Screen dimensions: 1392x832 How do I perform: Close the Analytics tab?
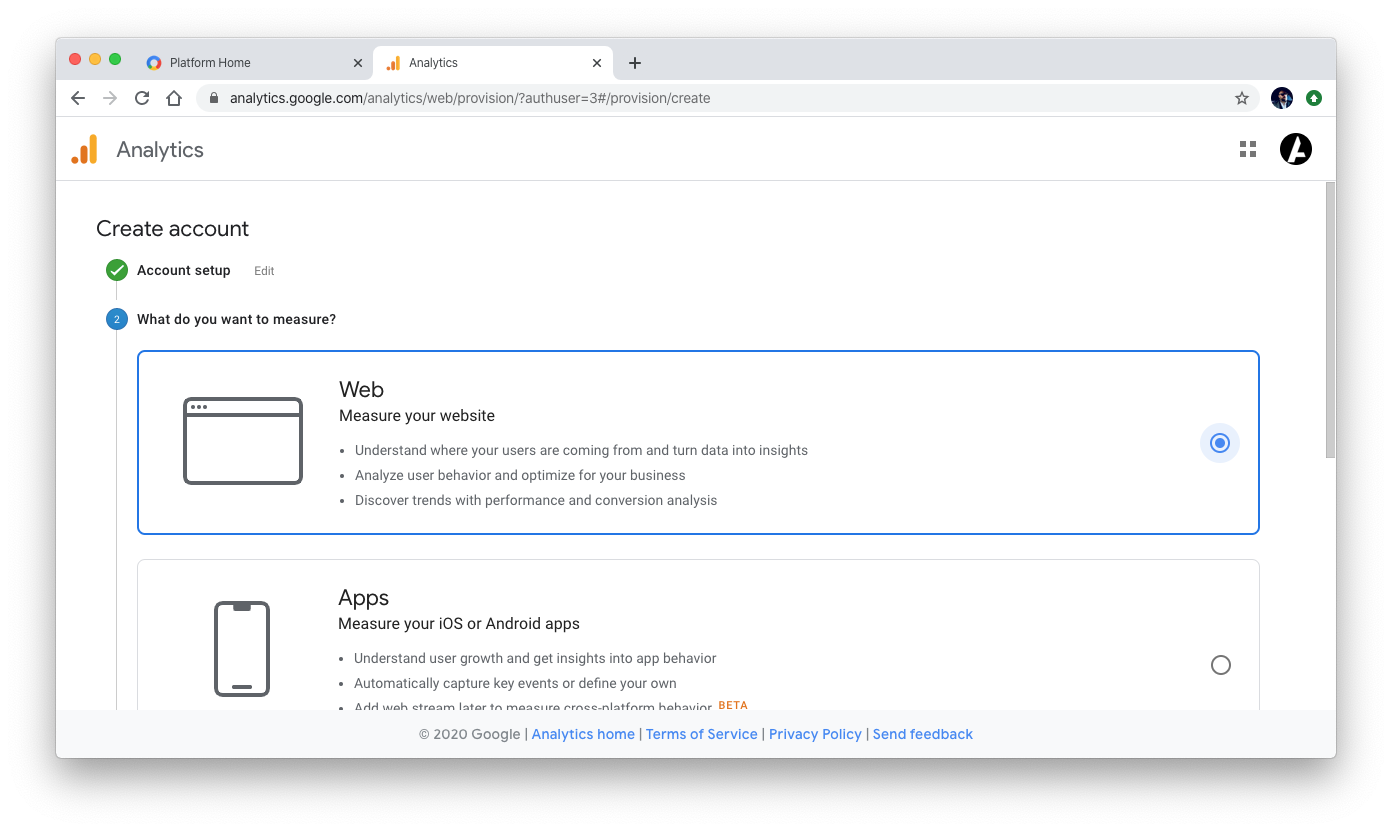coord(597,63)
